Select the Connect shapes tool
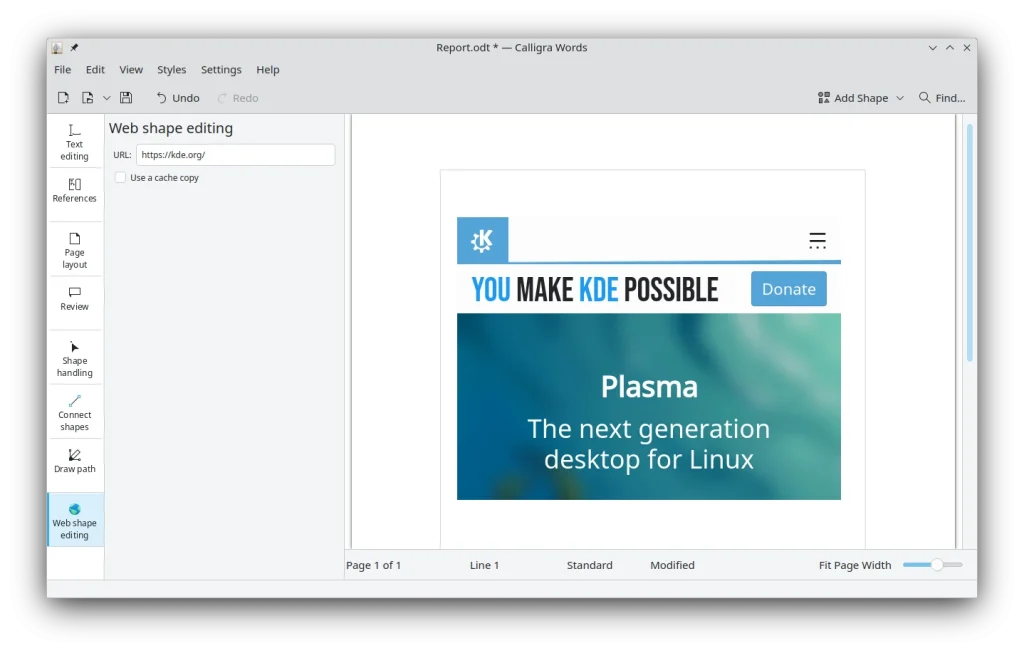Image resolution: width=1024 pixels, height=653 pixels. tap(74, 413)
